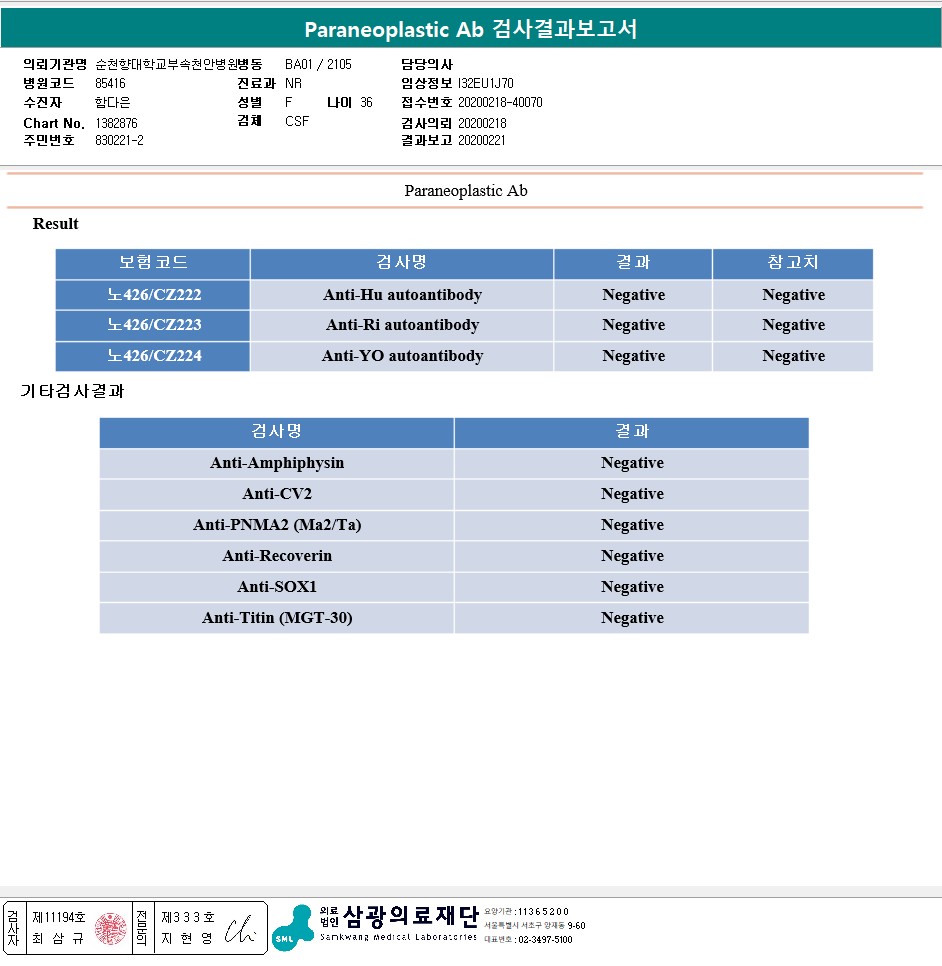Click the 보험코드 column header
942x966 pixels.
(x=153, y=263)
